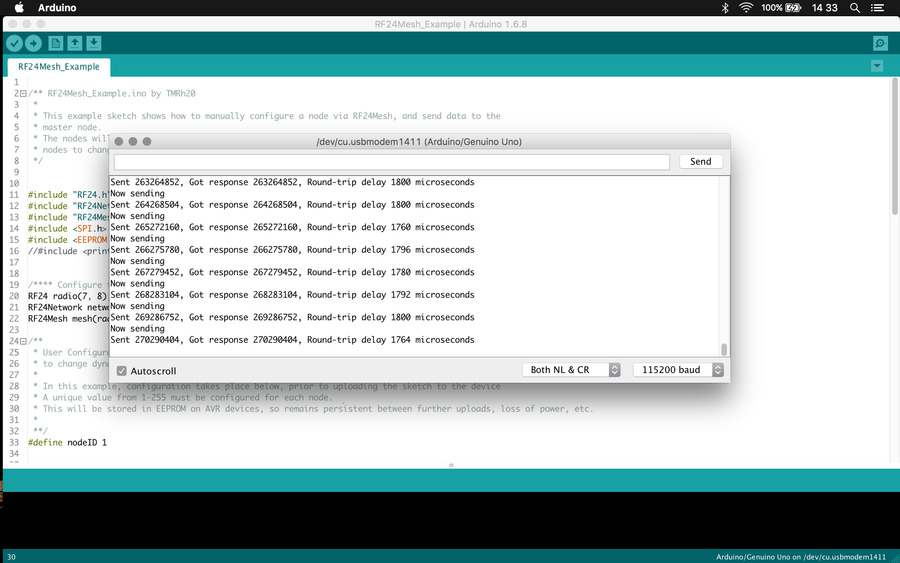Select the RF24Mesh_Example tab
Image resolution: width=900 pixels, height=563 pixels.
click(59, 67)
